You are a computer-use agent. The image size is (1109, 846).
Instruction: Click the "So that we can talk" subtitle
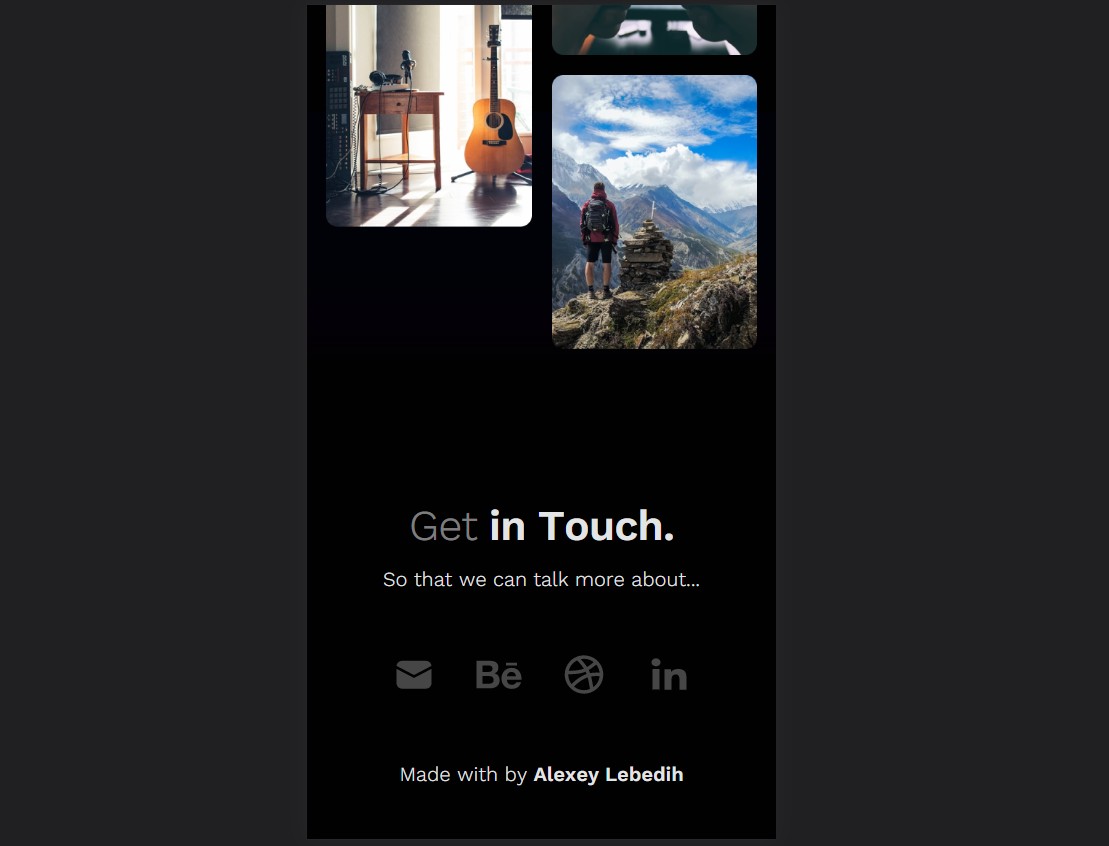pyautogui.click(x=541, y=579)
